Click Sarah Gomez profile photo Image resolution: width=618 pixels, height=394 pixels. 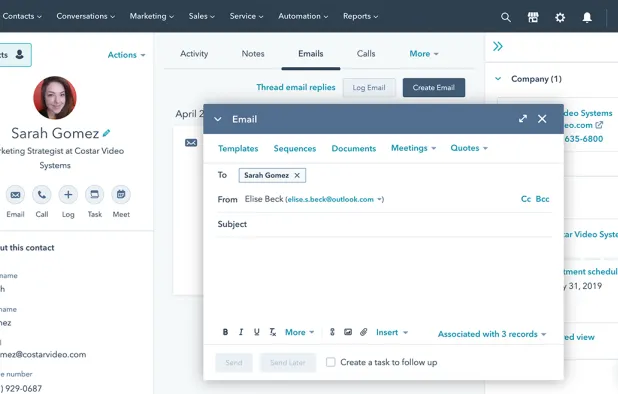point(55,98)
